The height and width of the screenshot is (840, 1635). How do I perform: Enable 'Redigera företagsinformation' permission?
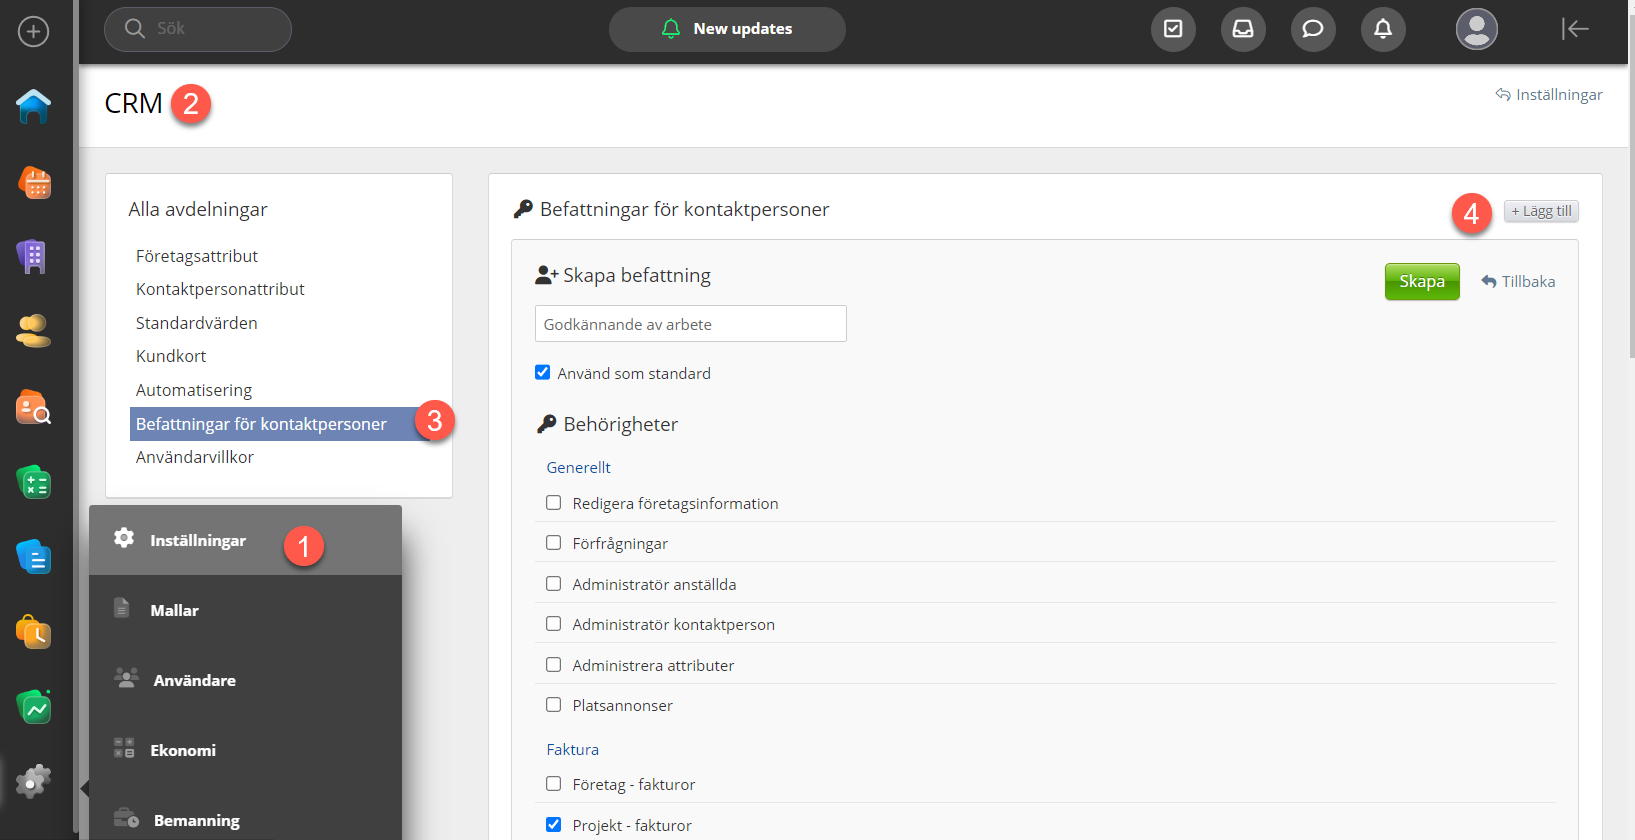pos(553,503)
